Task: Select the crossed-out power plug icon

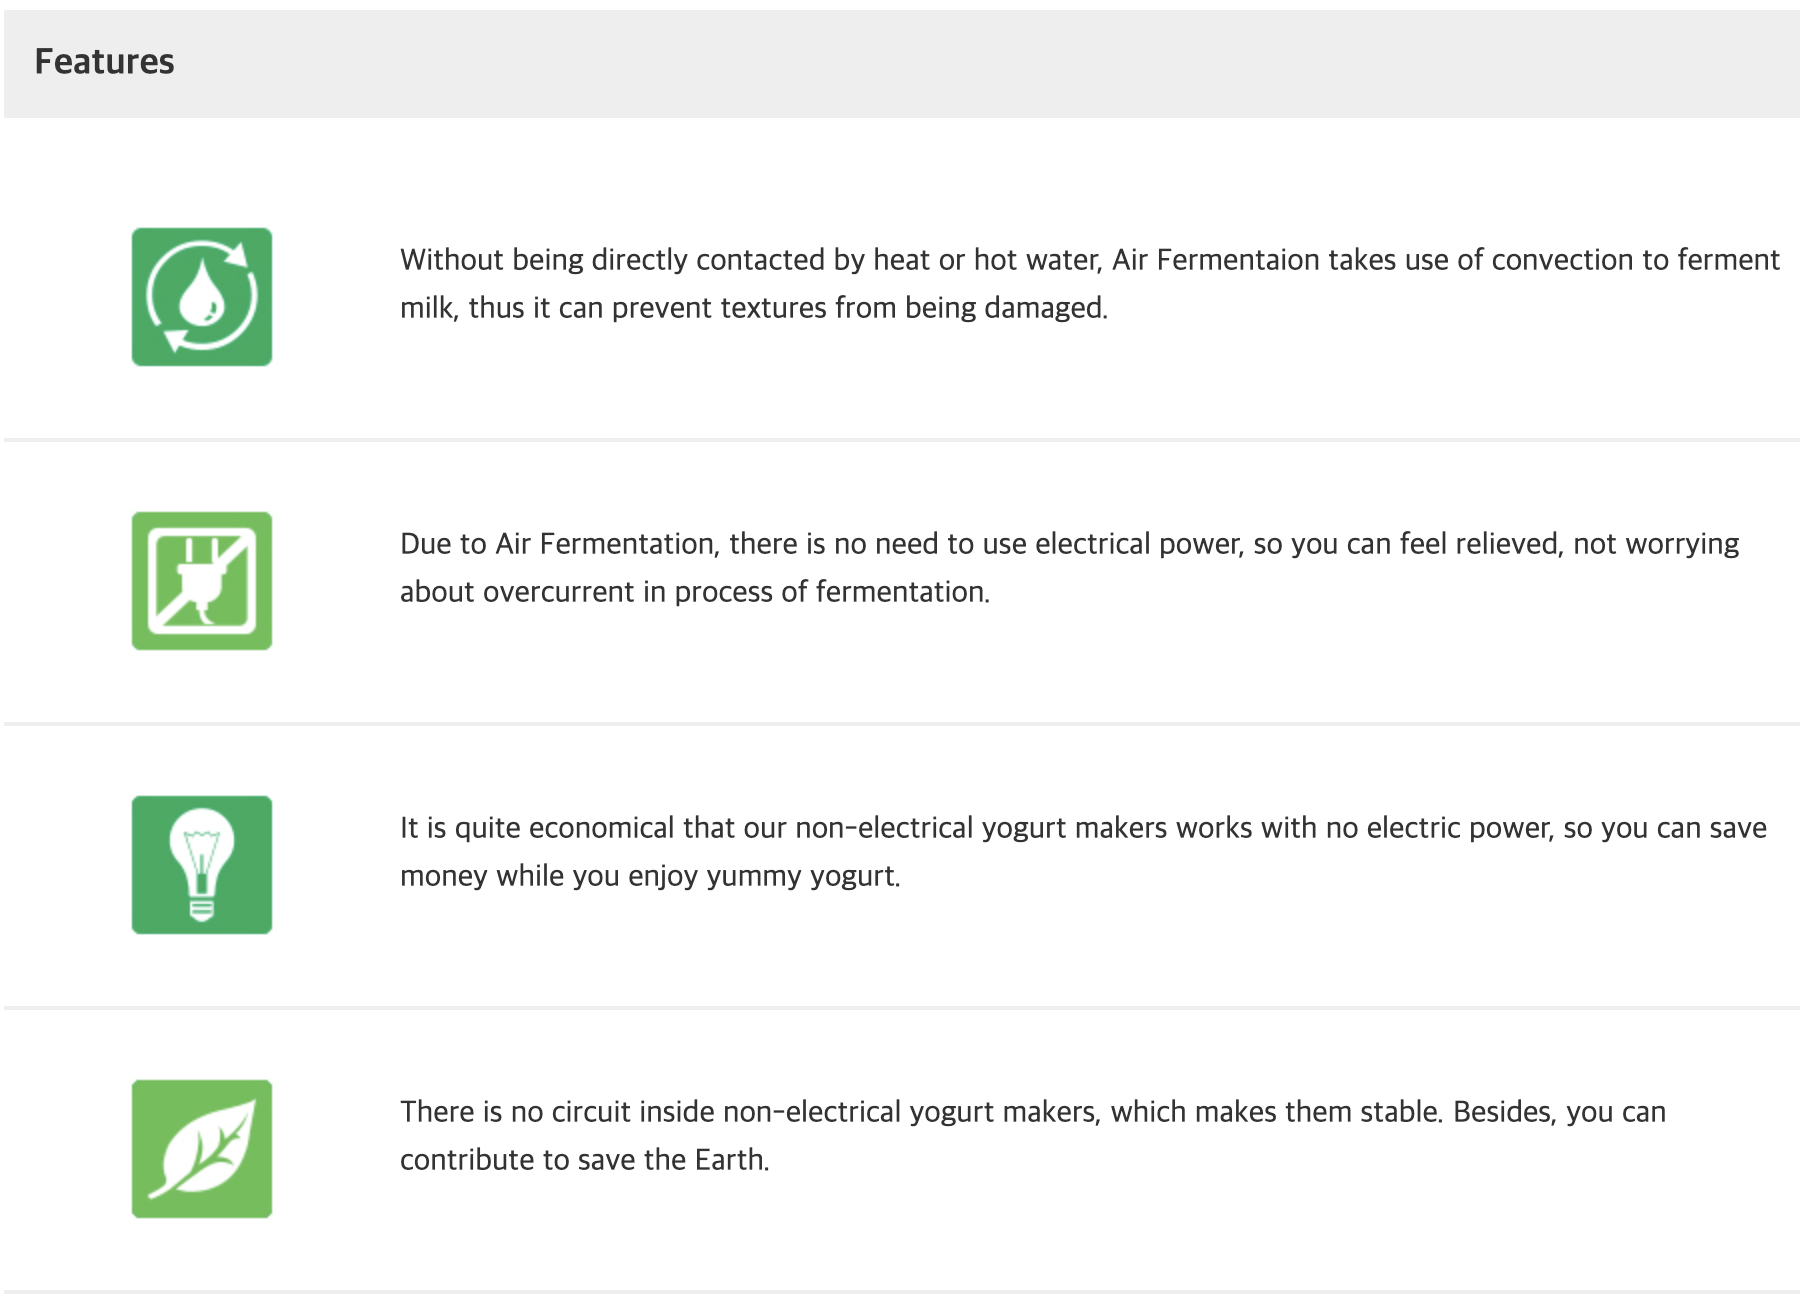Action: 202,581
